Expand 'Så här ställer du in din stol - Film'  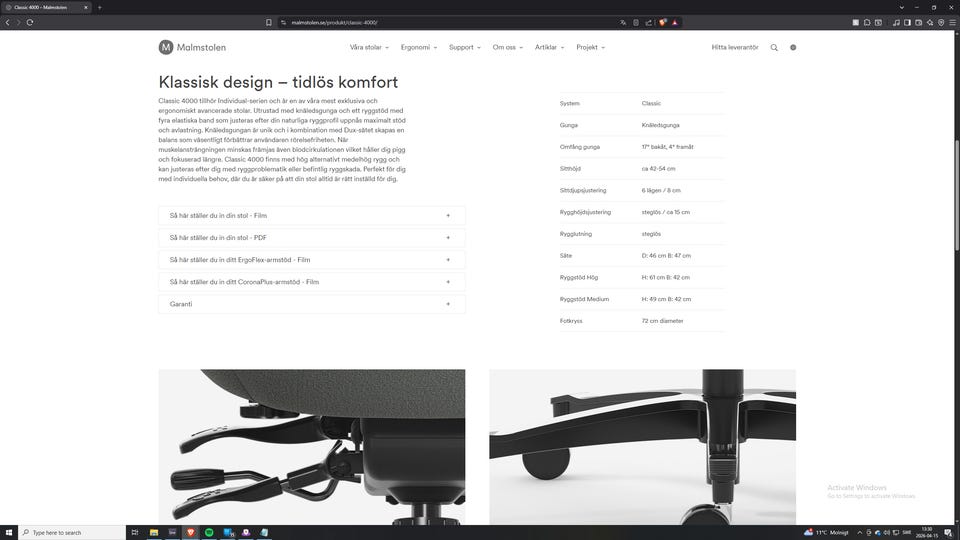tap(312, 216)
